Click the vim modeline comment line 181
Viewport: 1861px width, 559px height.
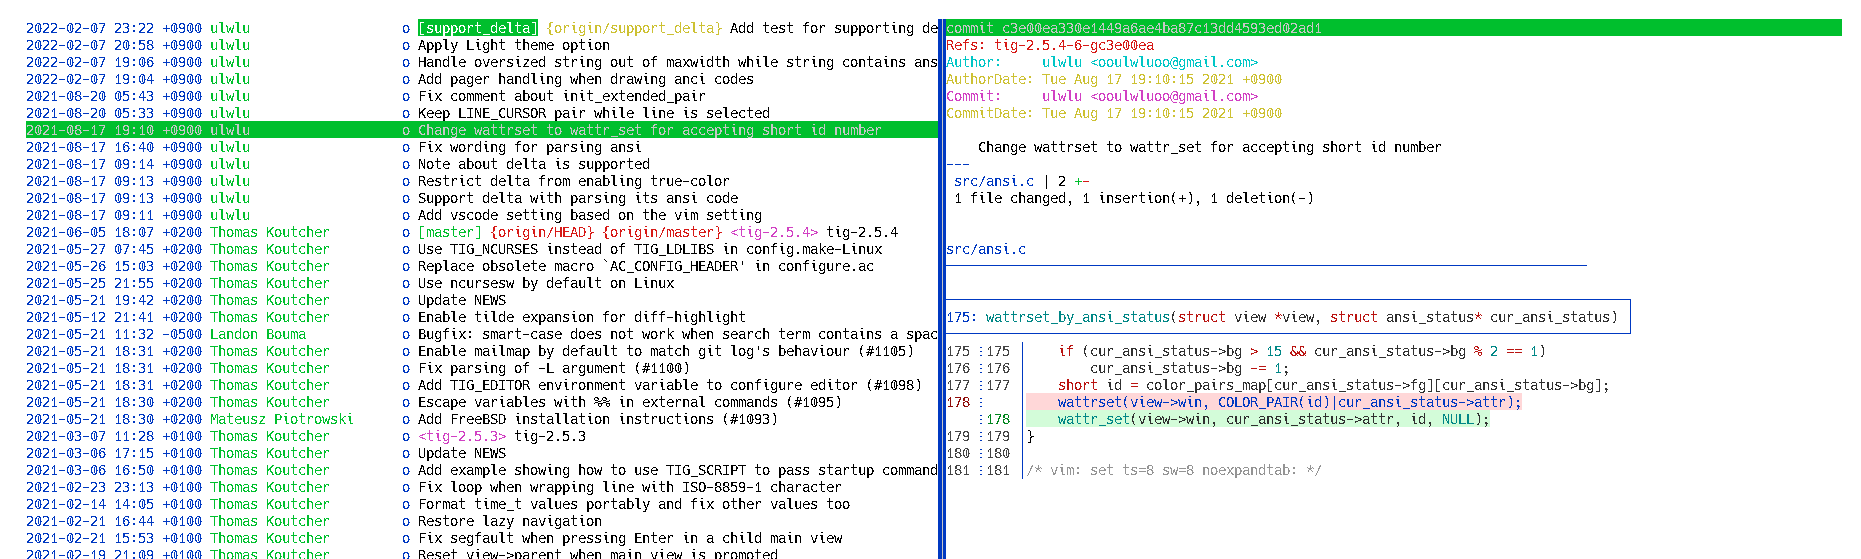pyautogui.click(x=1134, y=470)
